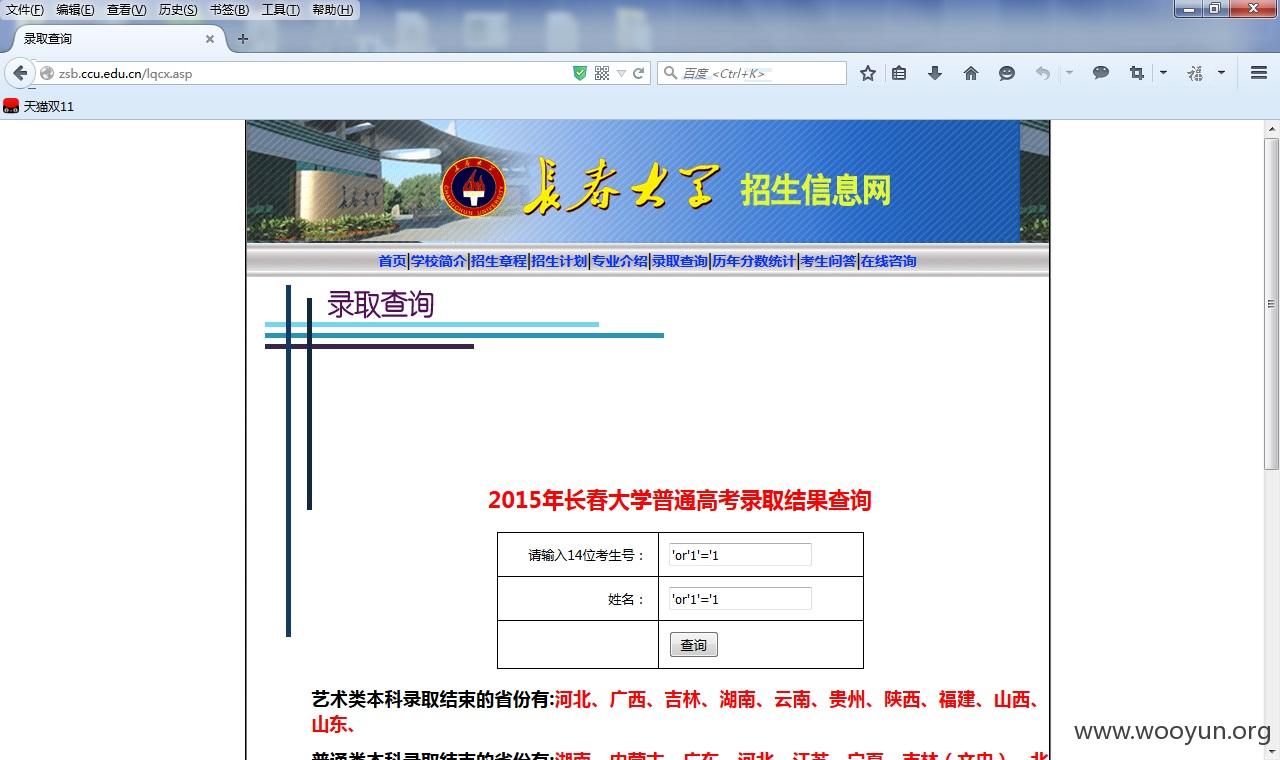Open the 工具(T) menu
The width and height of the screenshot is (1280, 760).
pos(280,10)
